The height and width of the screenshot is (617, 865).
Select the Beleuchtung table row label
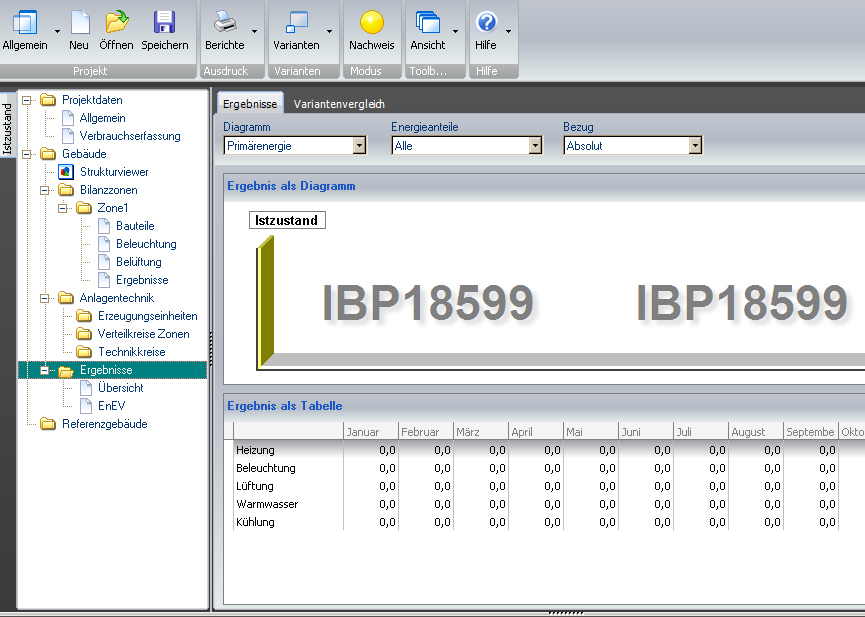[266, 468]
